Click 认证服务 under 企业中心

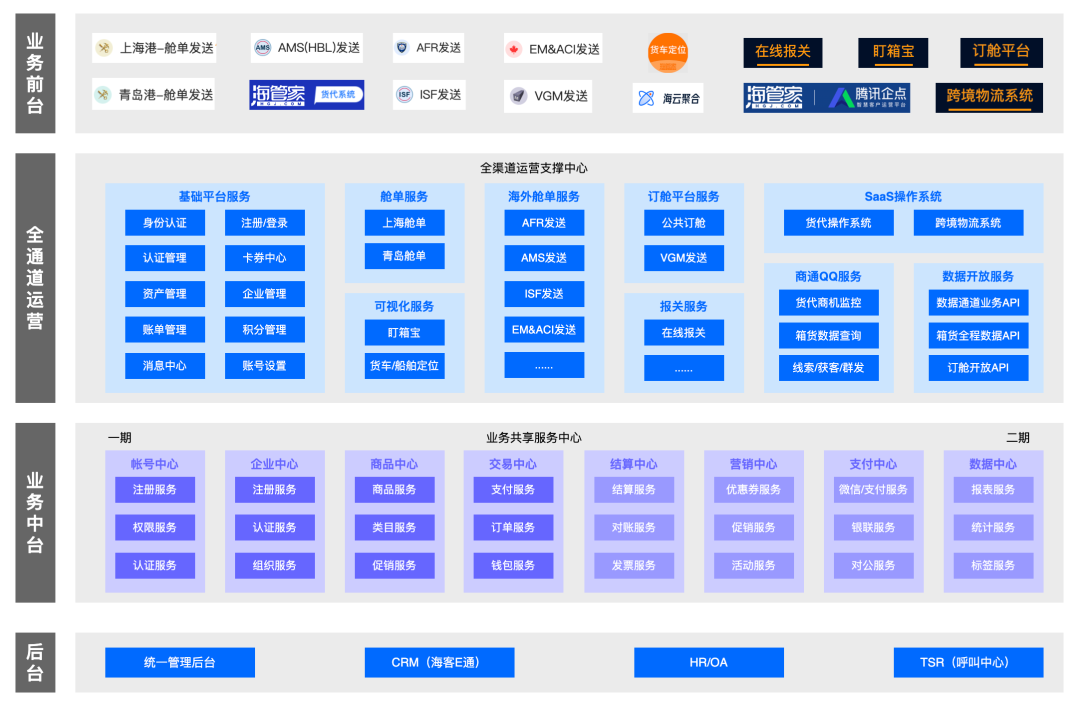click(x=275, y=528)
